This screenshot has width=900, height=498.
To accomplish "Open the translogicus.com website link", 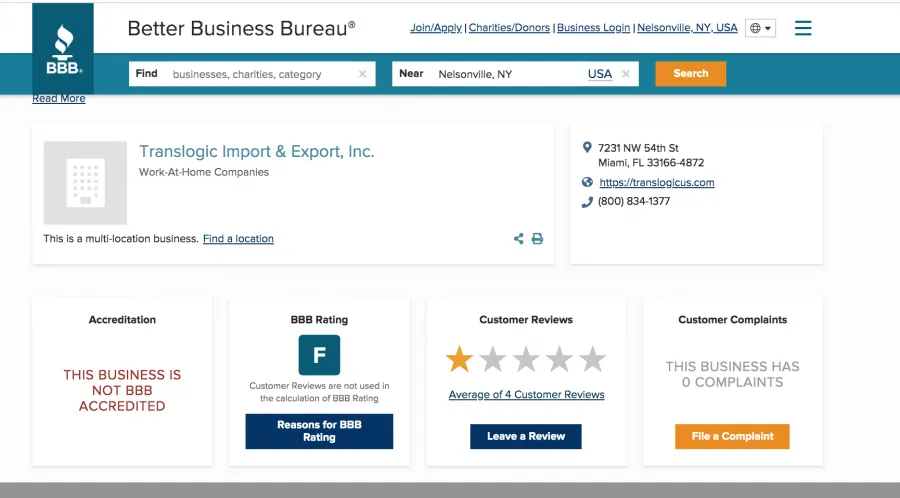I will coord(657,182).
